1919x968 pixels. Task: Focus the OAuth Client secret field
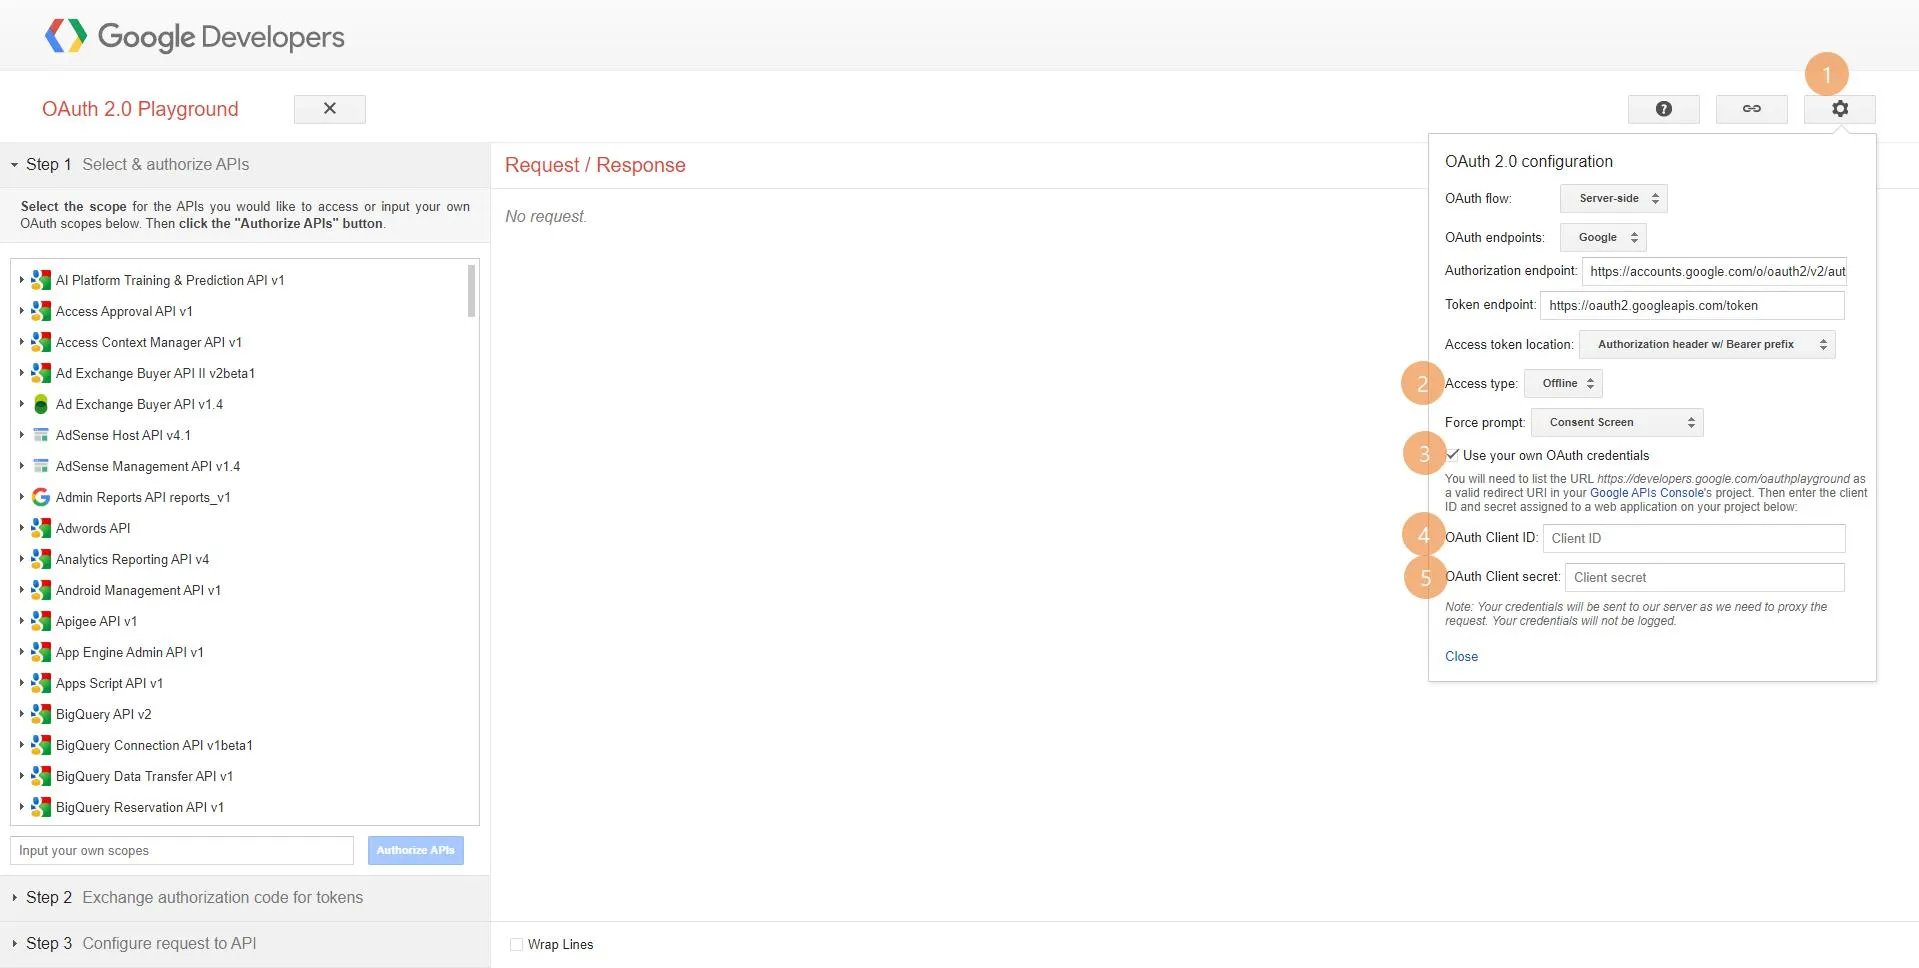1705,577
